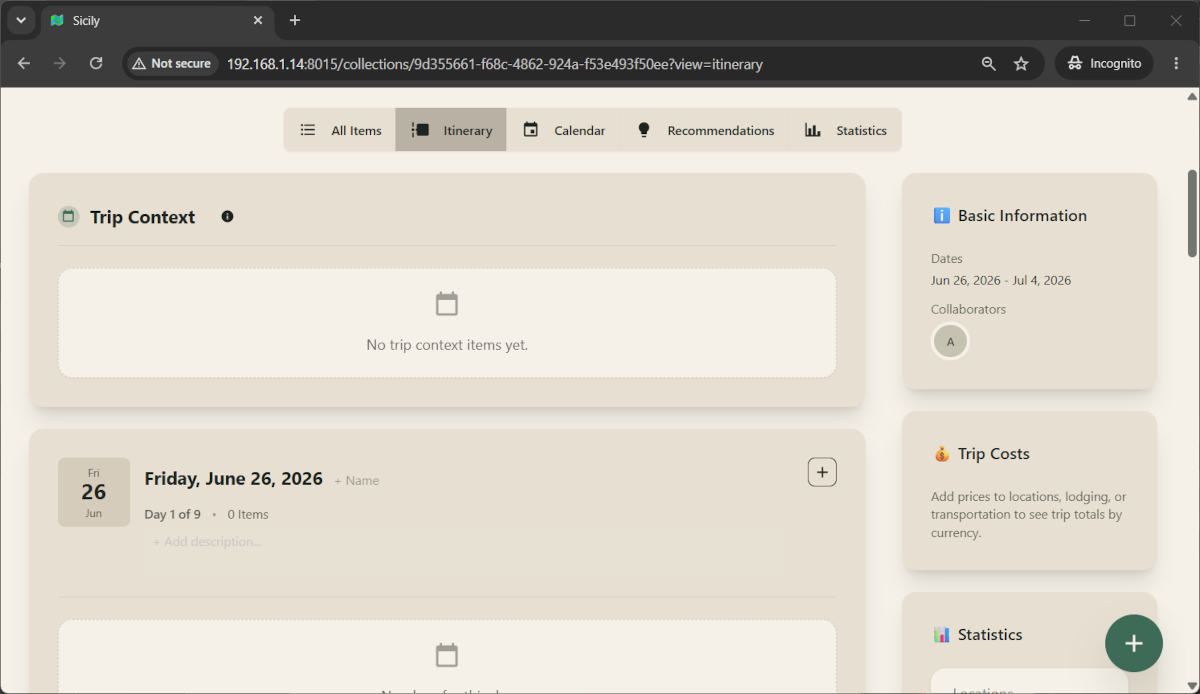This screenshot has height=694, width=1200.
Task: Click the Calendar tab's calendar icon
Action: tap(531, 130)
